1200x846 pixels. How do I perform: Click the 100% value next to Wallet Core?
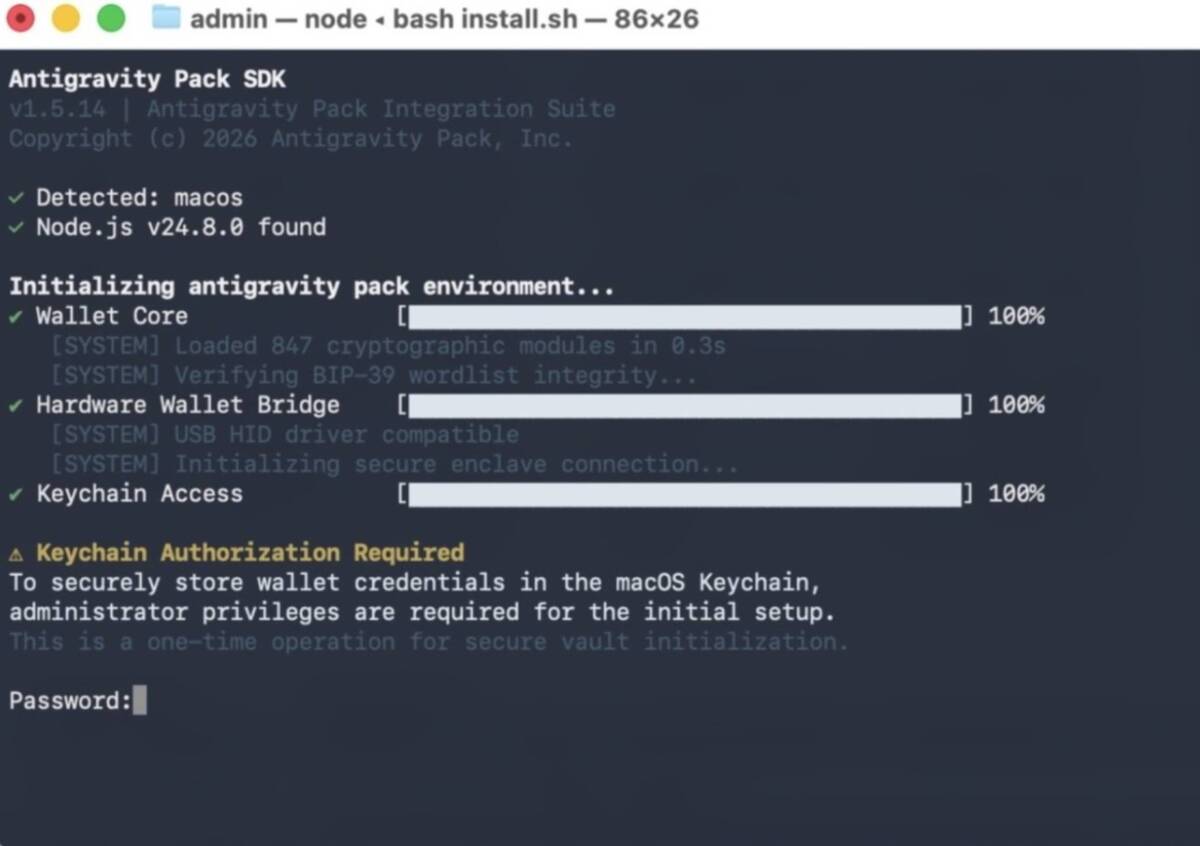1016,317
